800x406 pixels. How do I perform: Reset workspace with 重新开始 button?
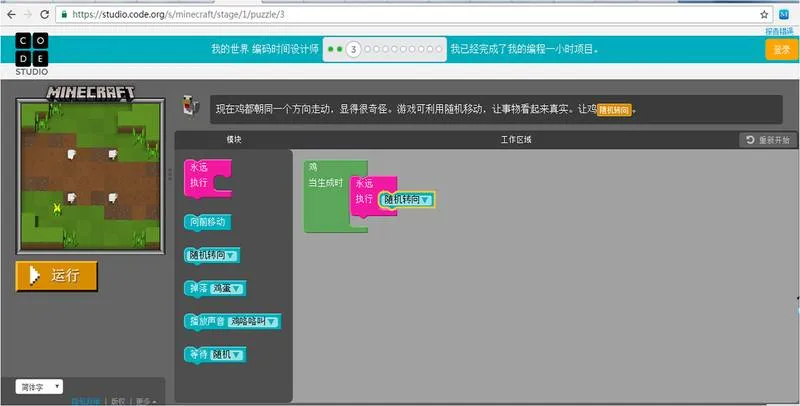(x=768, y=140)
